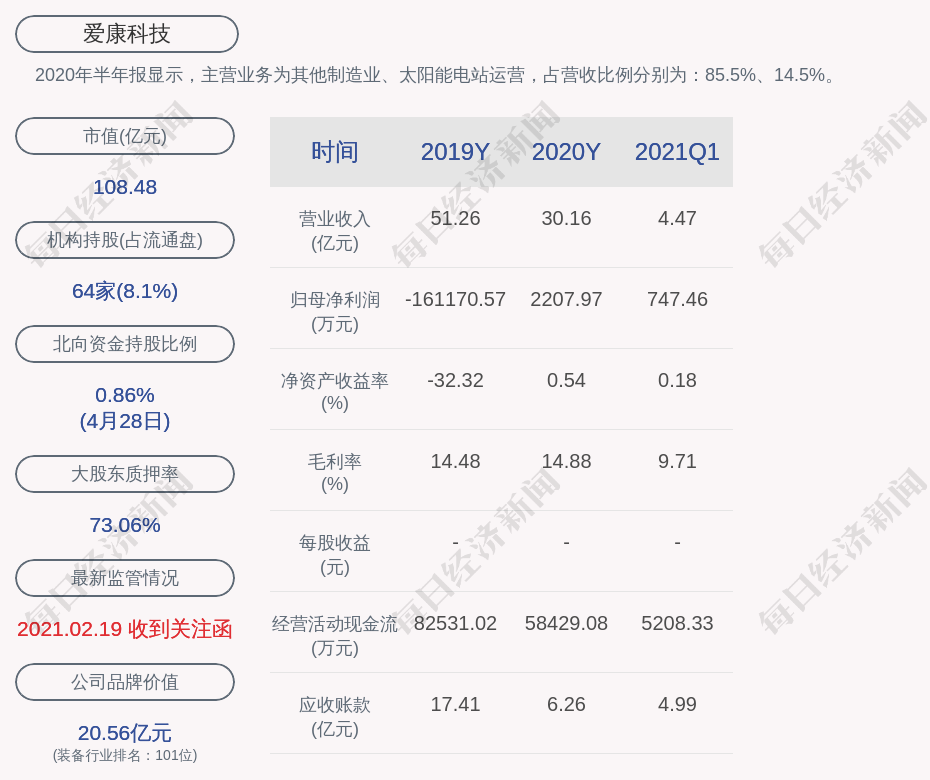Select the 市值(亿元) label pill
930x780 pixels.
coord(125,136)
